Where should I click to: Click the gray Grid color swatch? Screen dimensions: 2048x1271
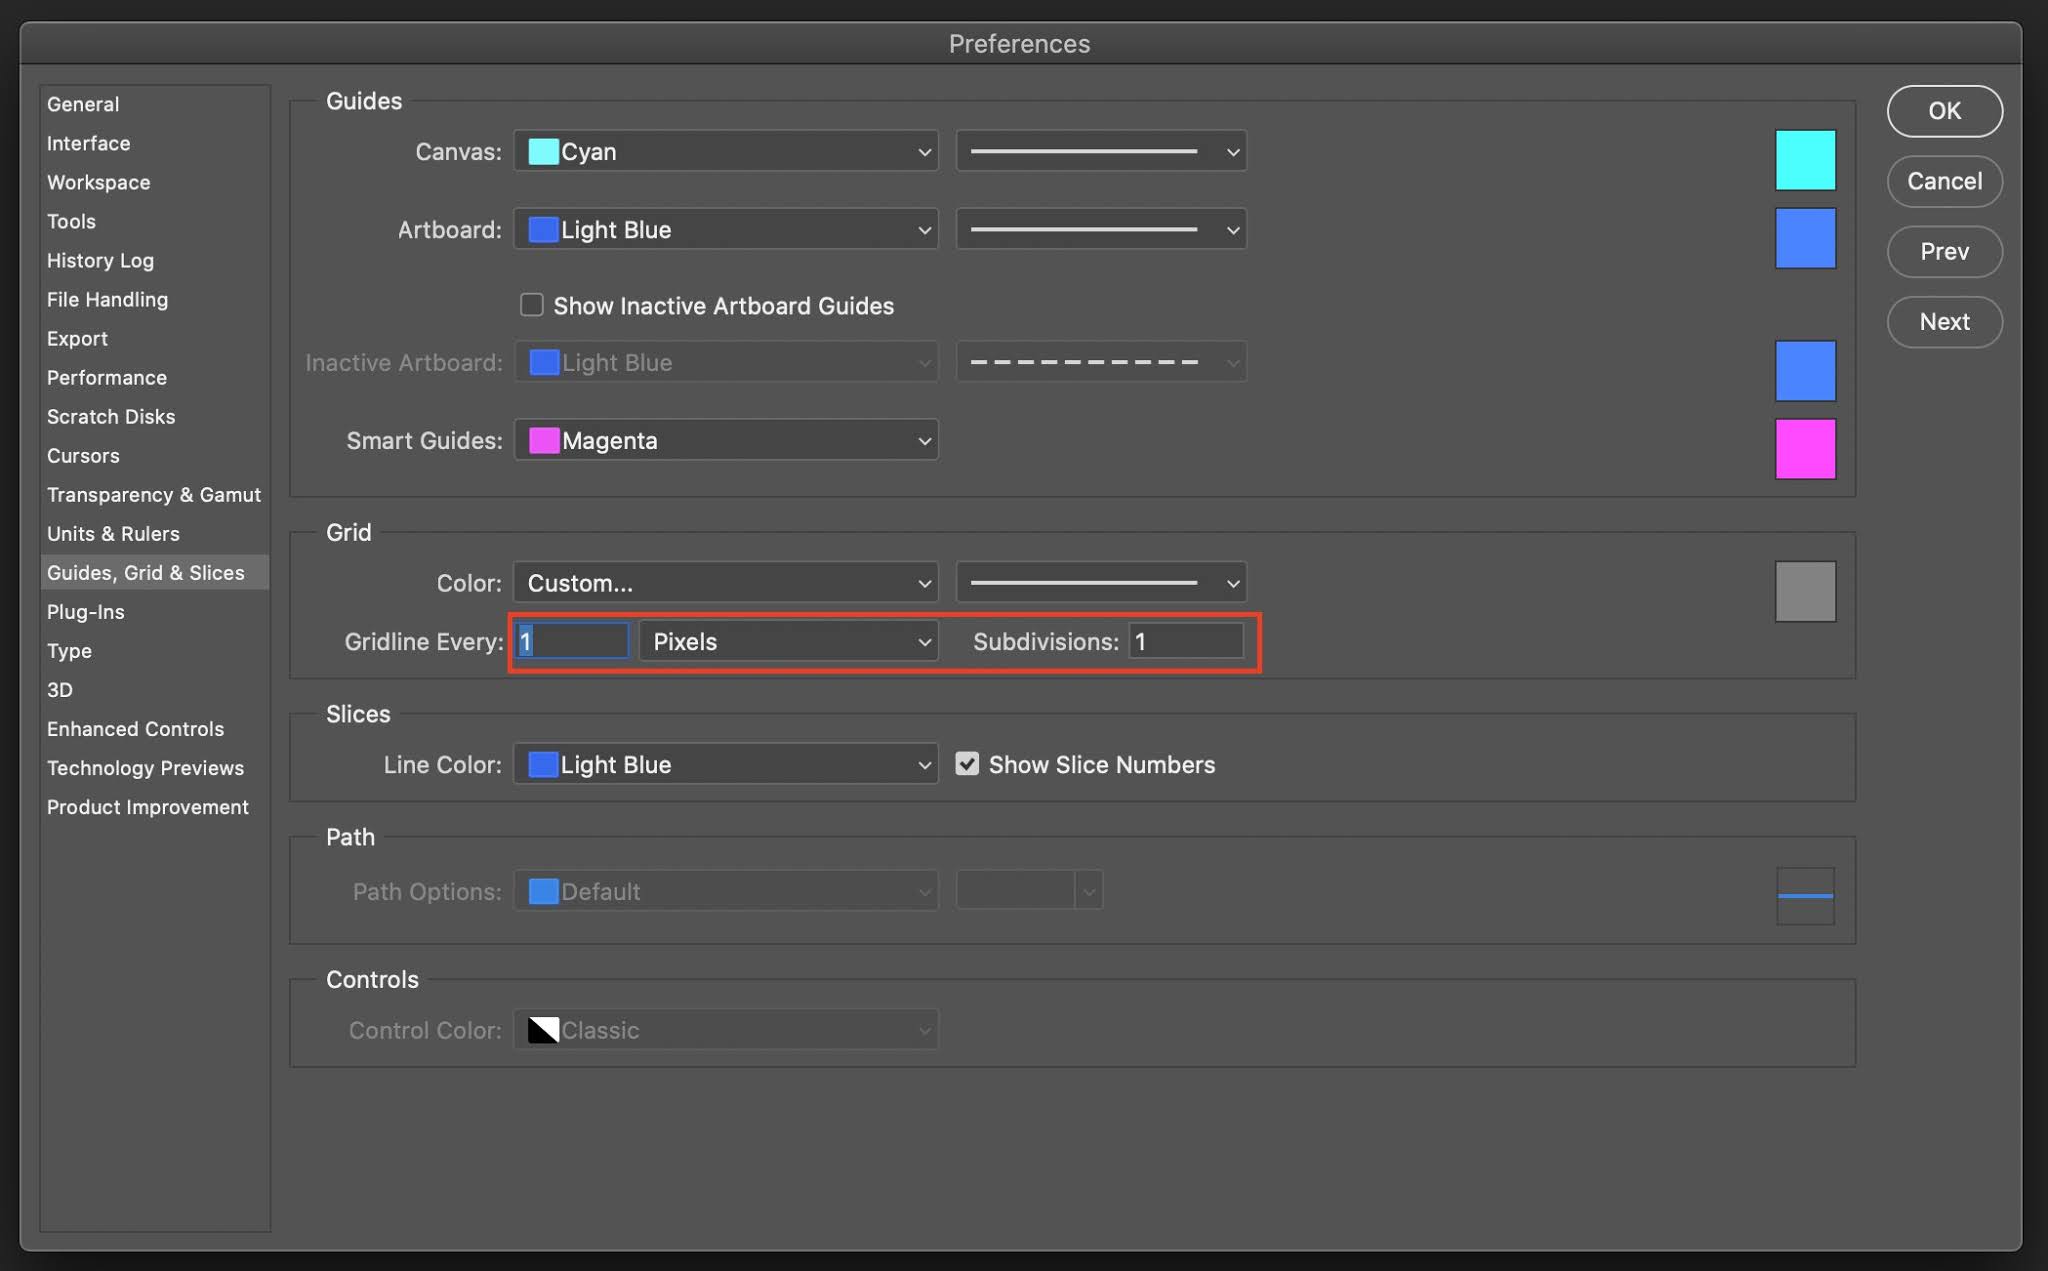tap(1804, 591)
